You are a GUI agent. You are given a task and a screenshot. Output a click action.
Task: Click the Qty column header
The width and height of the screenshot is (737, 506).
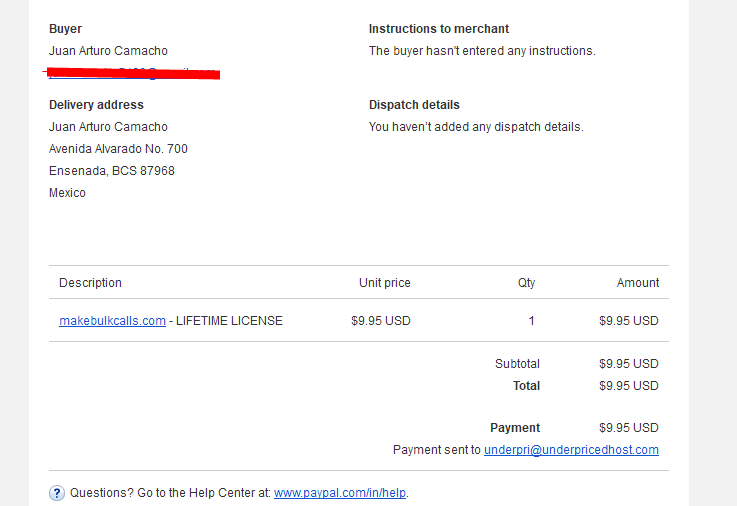(526, 283)
